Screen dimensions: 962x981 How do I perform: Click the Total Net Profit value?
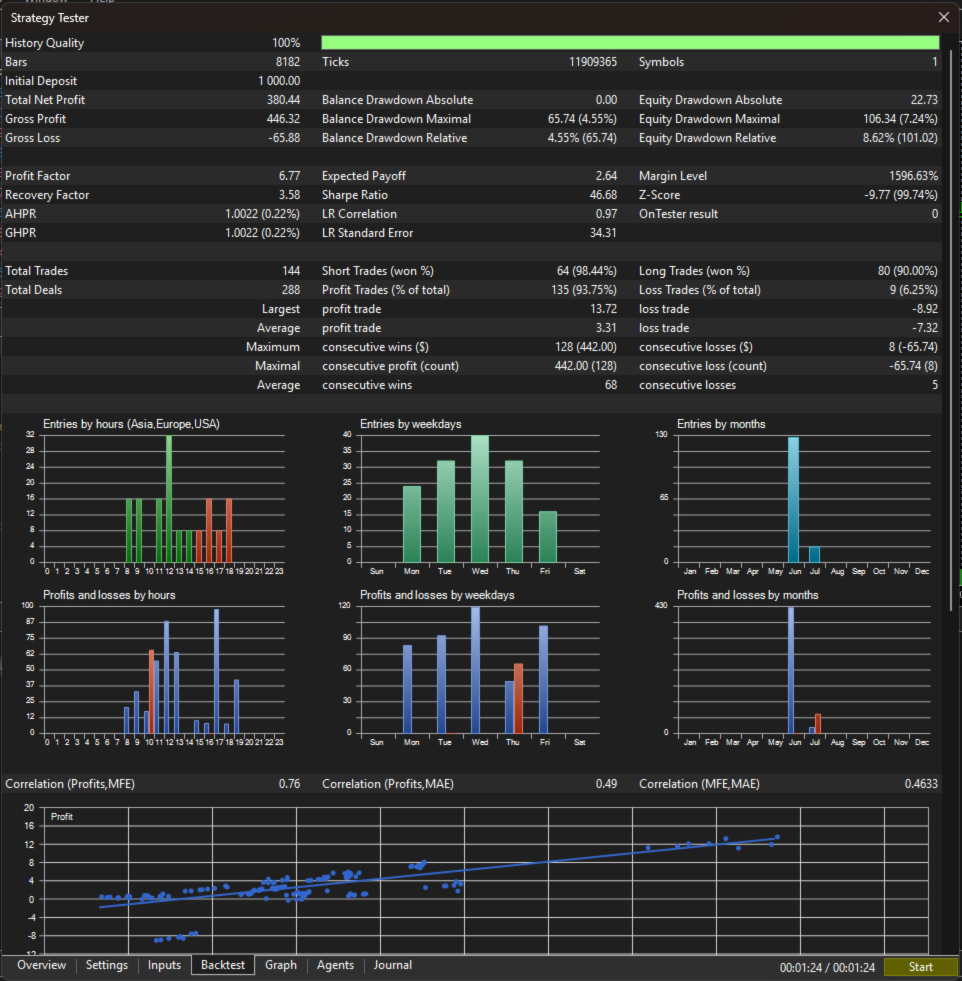tap(283, 99)
